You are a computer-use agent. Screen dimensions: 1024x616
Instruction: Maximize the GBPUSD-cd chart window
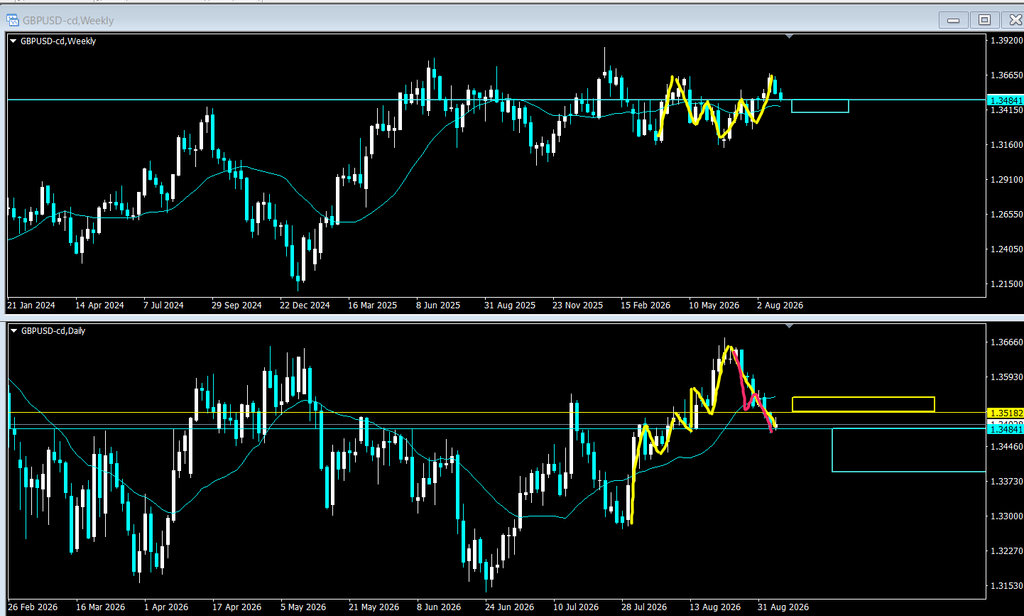[985, 20]
